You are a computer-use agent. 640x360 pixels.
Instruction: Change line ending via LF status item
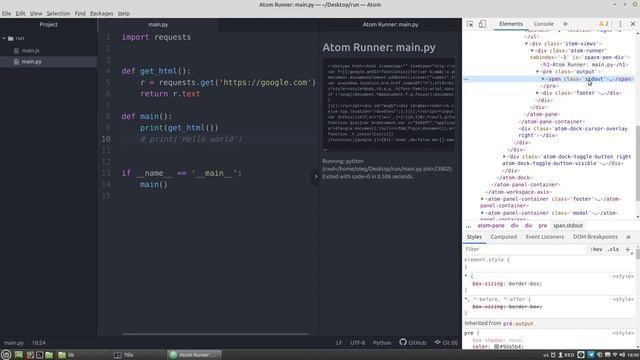pyautogui.click(x=338, y=343)
